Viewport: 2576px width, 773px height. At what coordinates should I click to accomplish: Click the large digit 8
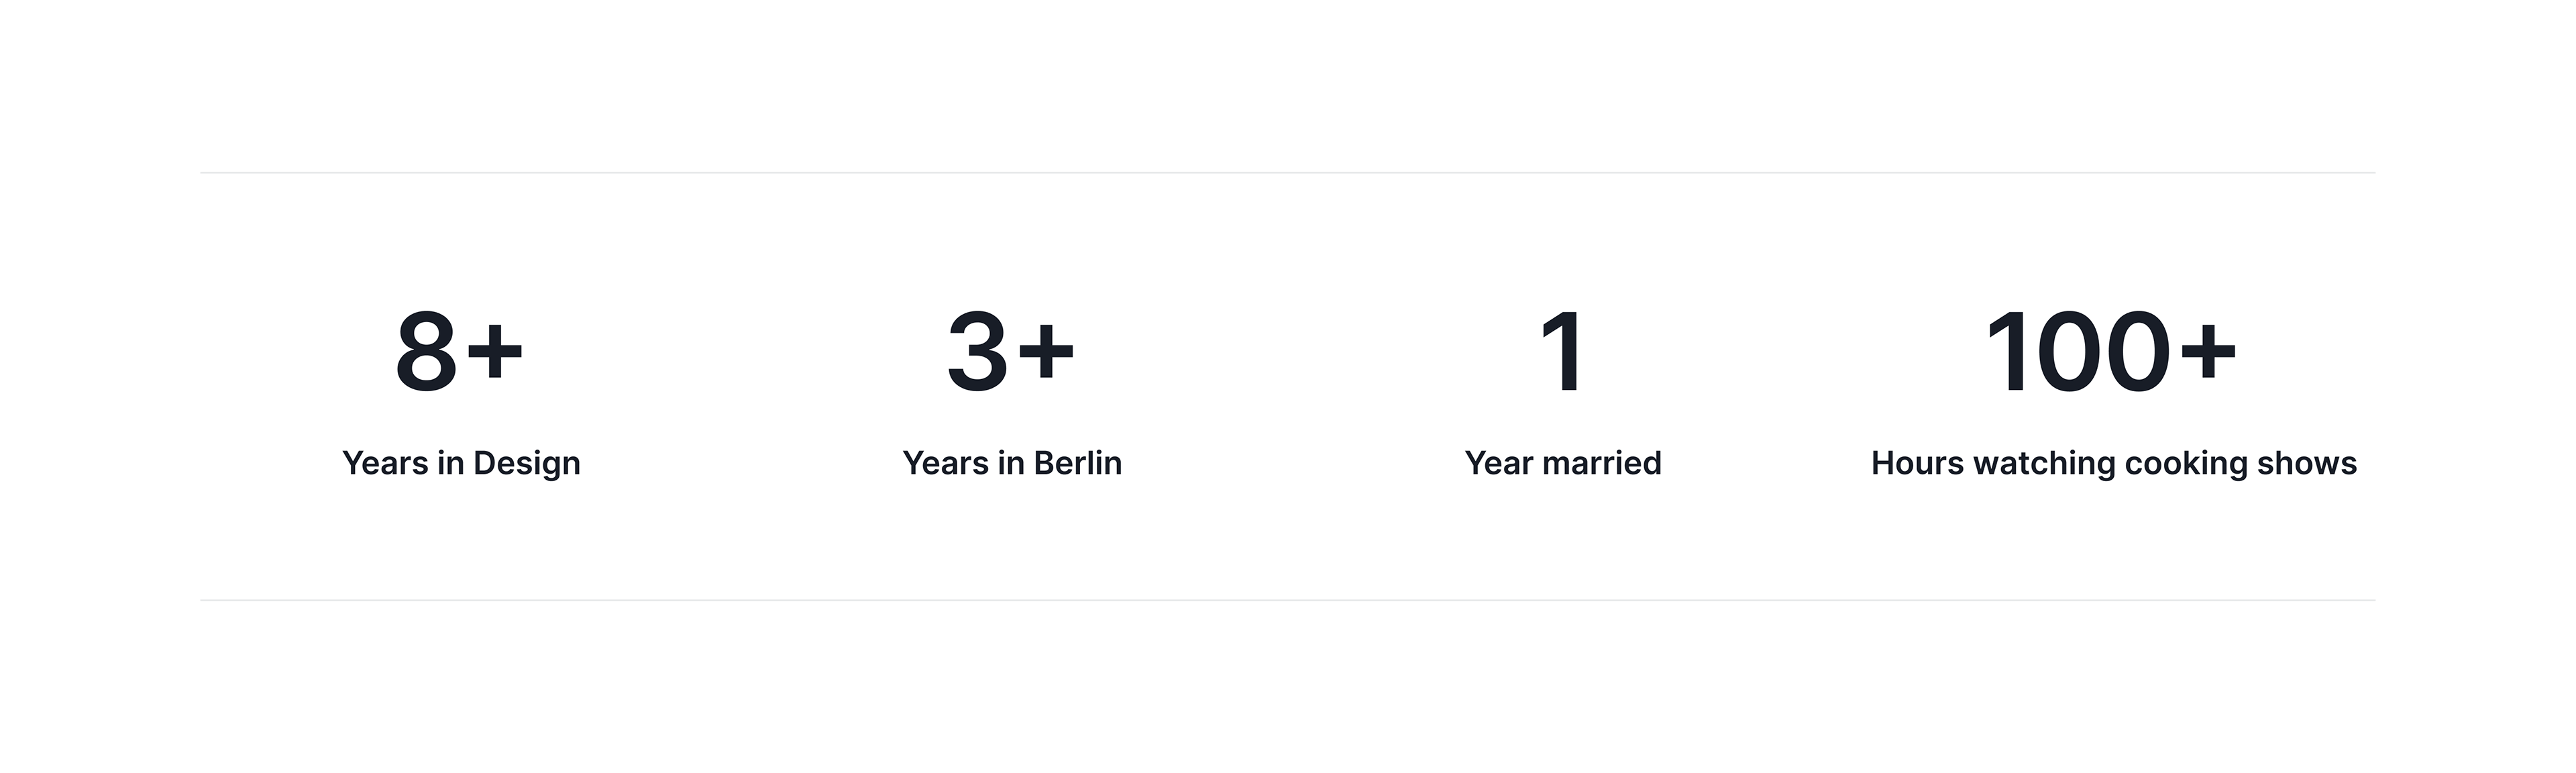pyautogui.click(x=427, y=352)
